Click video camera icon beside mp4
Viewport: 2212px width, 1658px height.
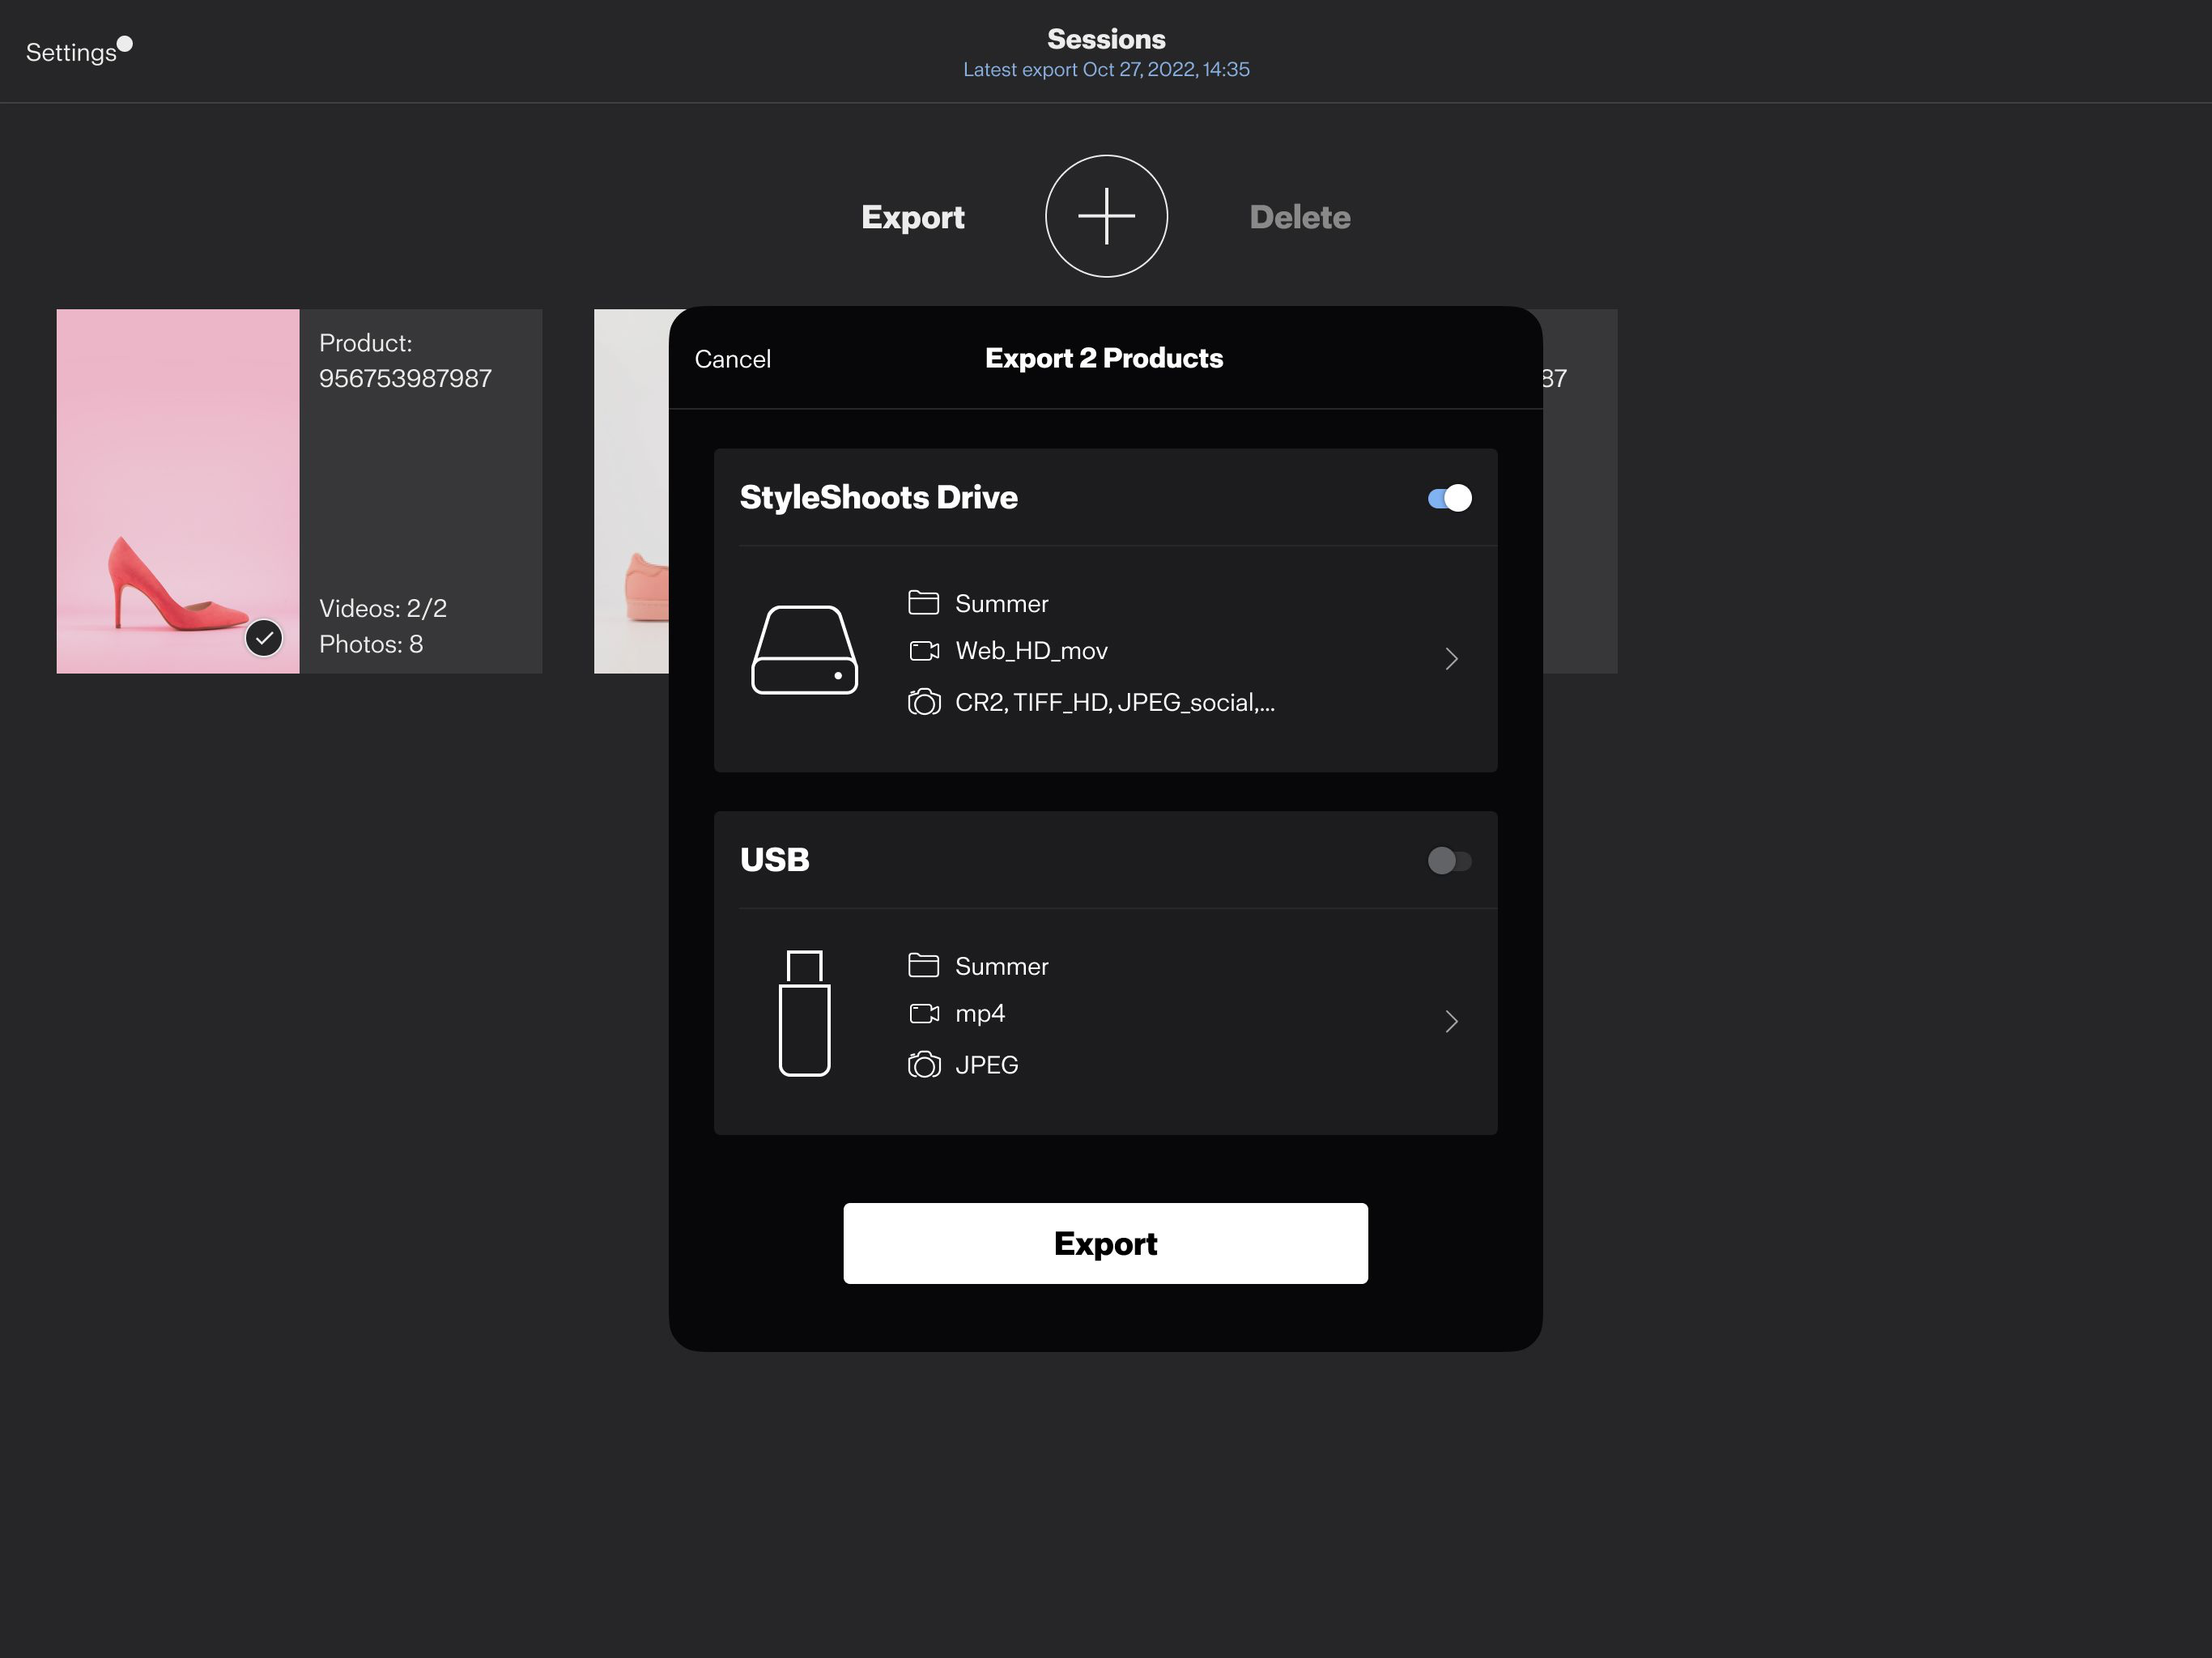pyautogui.click(x=924, y=1014)
